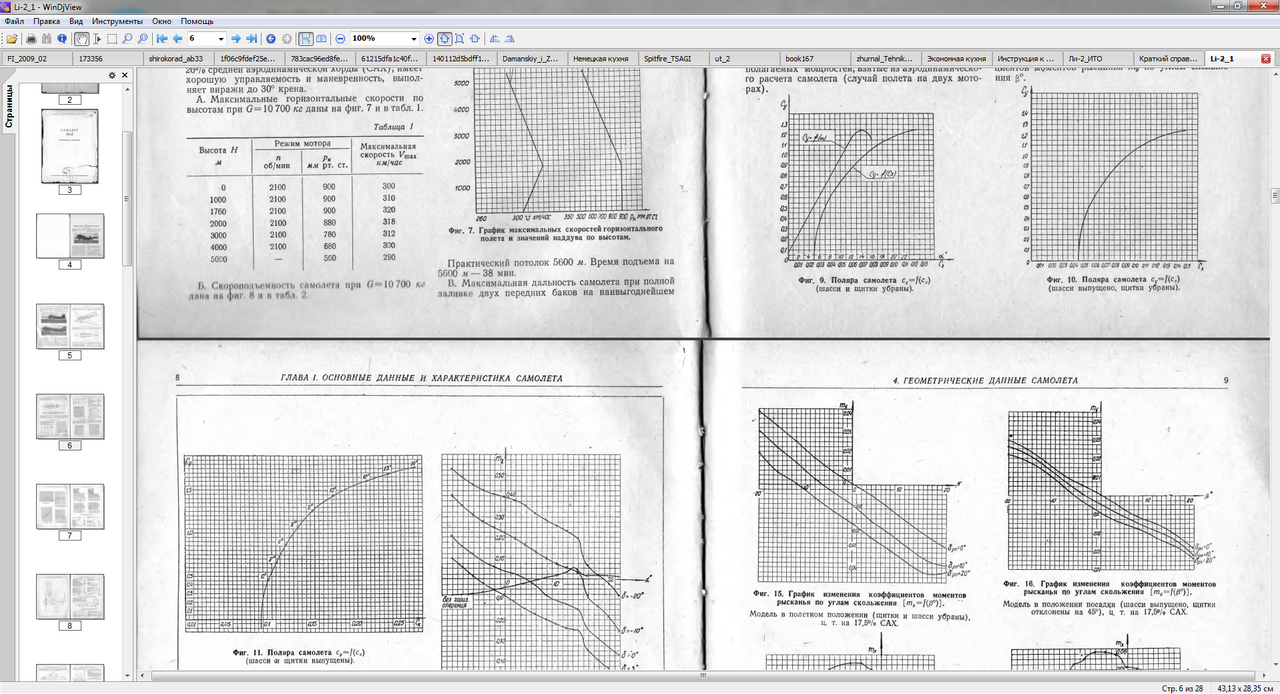Click the plus zoom in icon
This screenshot has width=1280, height=694.
[429, 38]
